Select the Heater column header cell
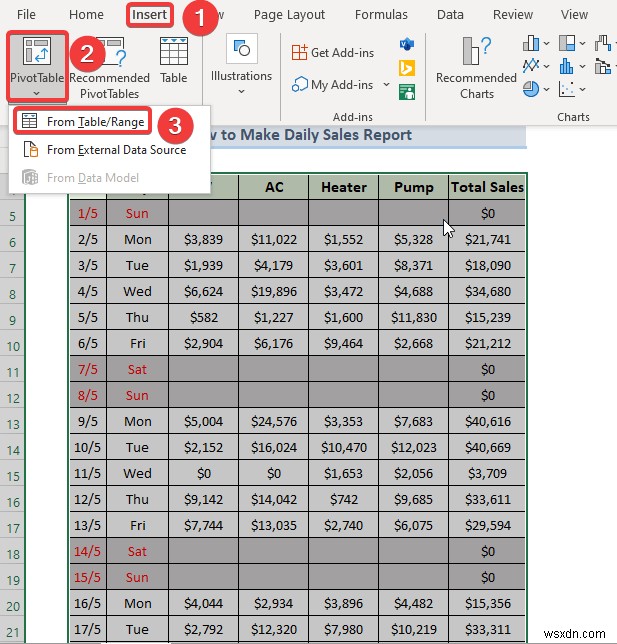The width and height of the screenshot is (617, 644). (x=343, y=187)
